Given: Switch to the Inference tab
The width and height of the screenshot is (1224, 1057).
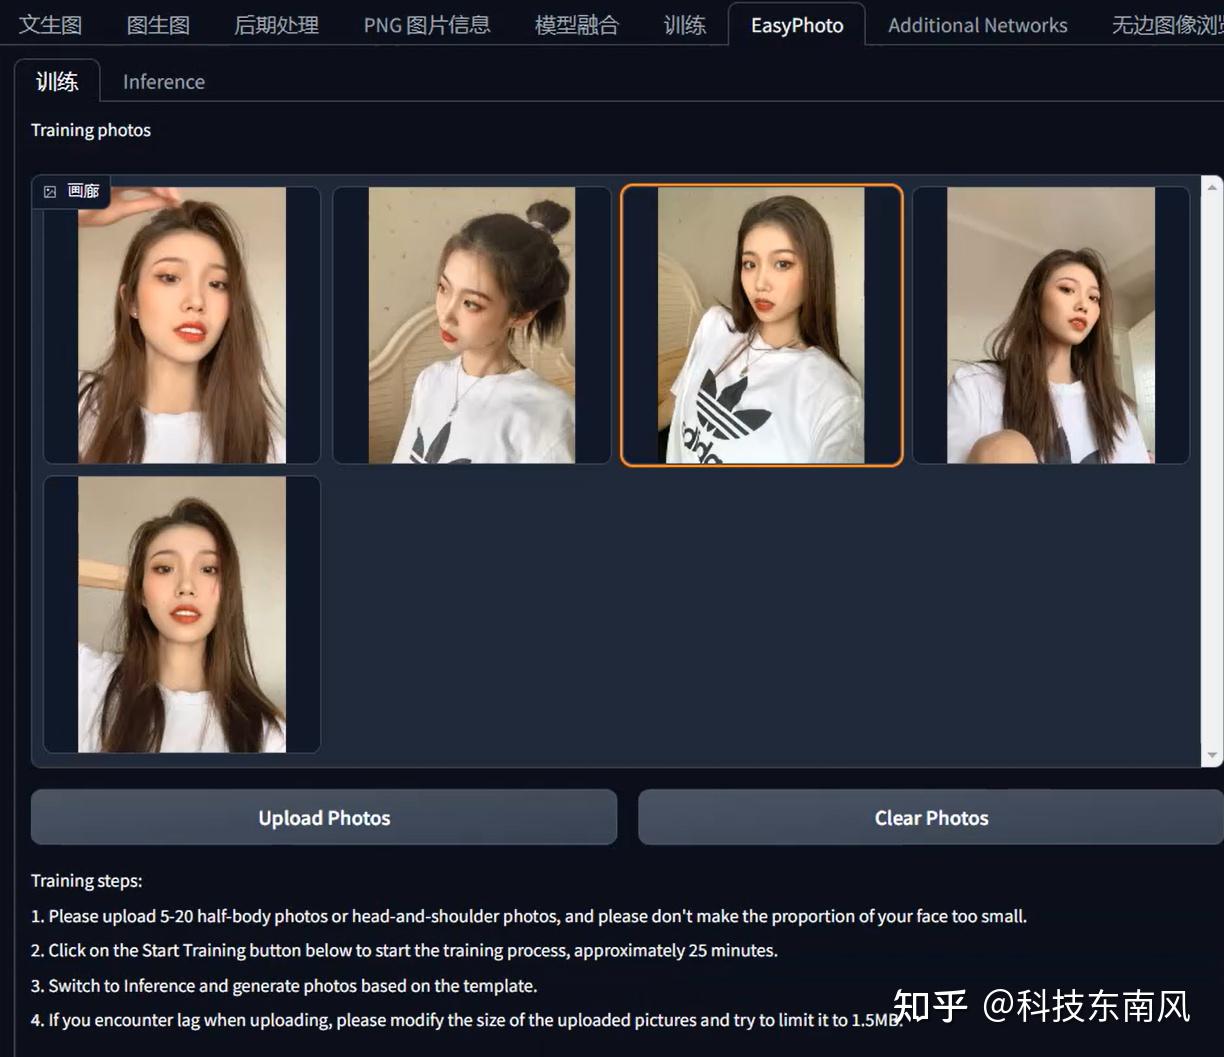Looking at the screenshot, I should click(x=163, y=81).
